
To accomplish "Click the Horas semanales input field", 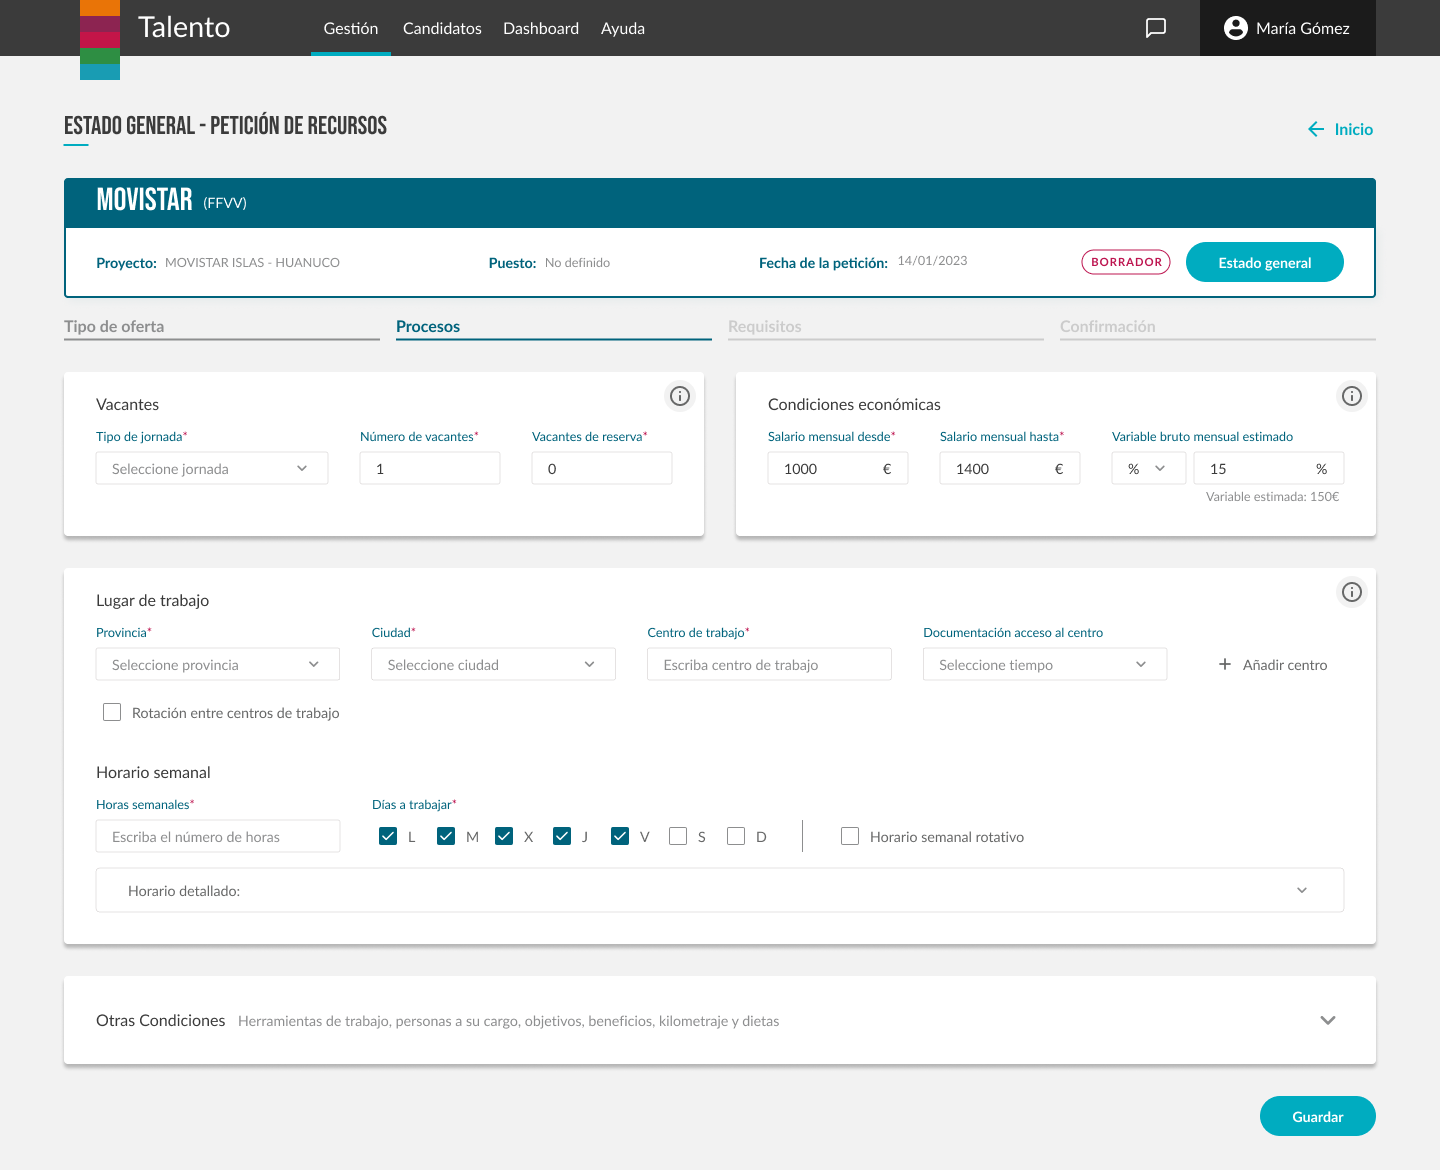I will coord(217,836).
